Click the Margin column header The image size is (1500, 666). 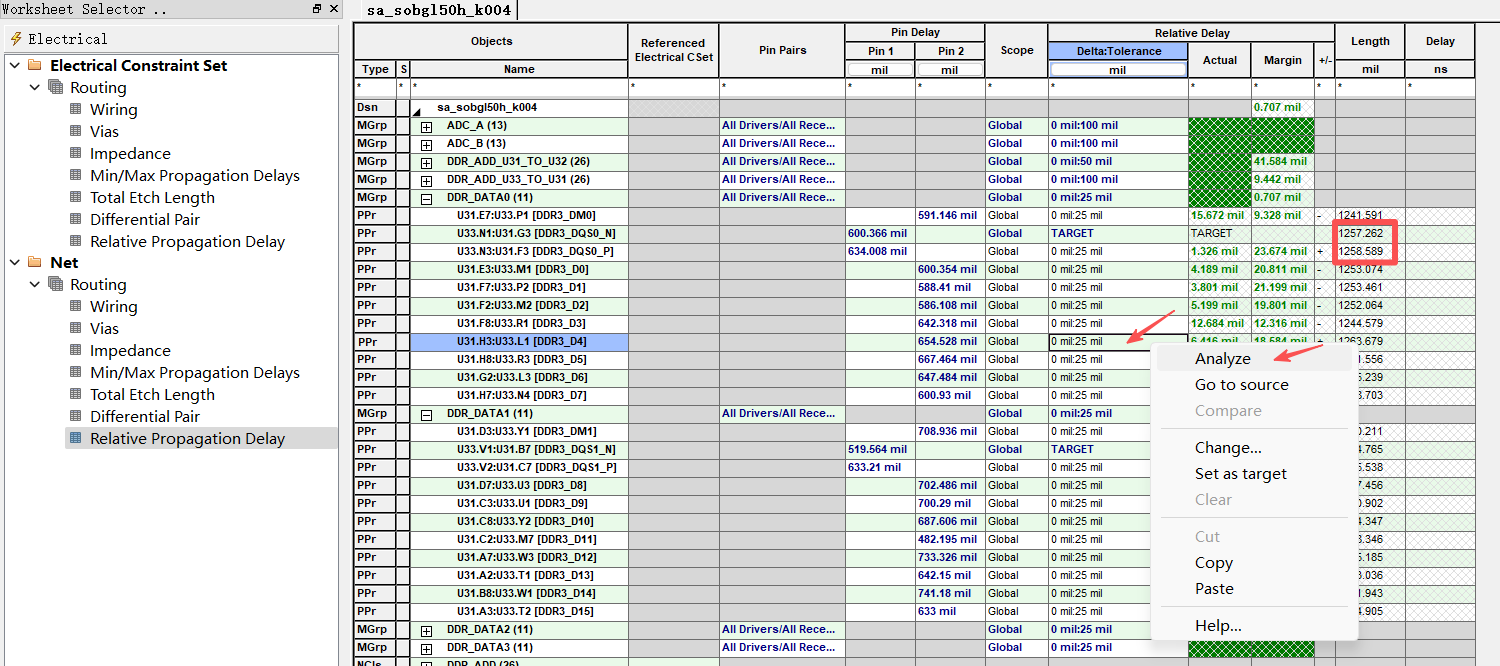[1282, 60]
